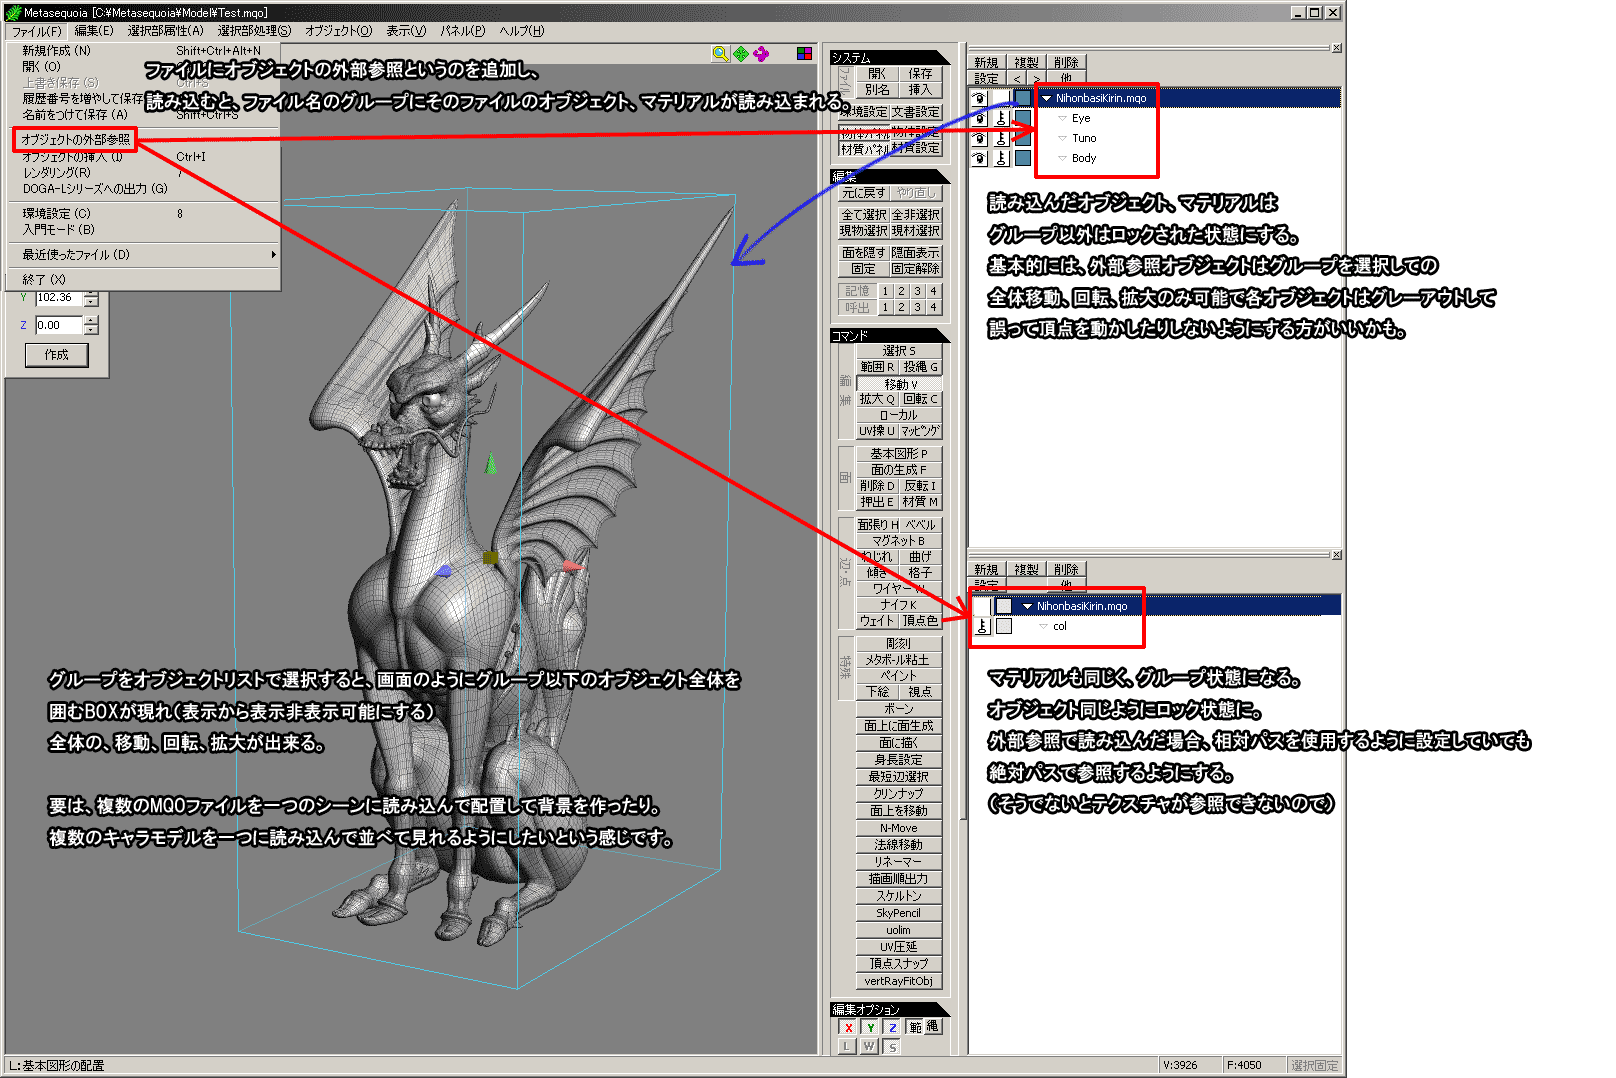Toggle Y axis edit option
This screenshot has width=1616, height=1078.
tap(870, 1027)
